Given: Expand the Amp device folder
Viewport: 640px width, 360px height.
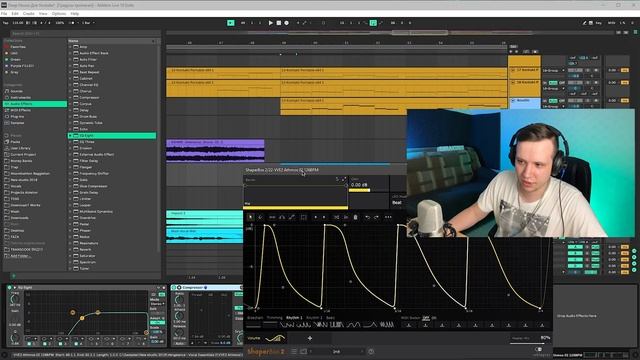Looking at the screenshot, I should pos(70,47).
